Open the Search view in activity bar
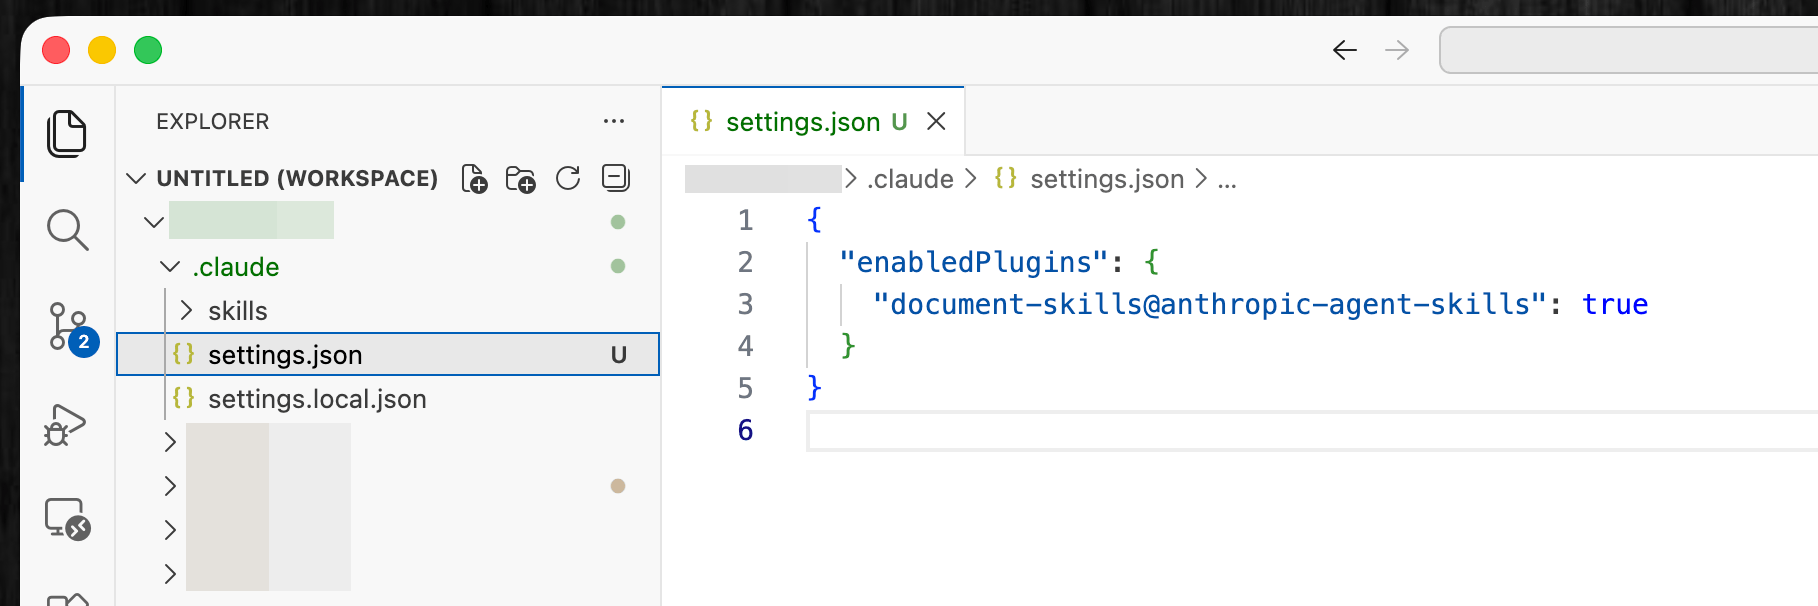The height and width of the screenshot is (606, 1818). click(67, 230)
